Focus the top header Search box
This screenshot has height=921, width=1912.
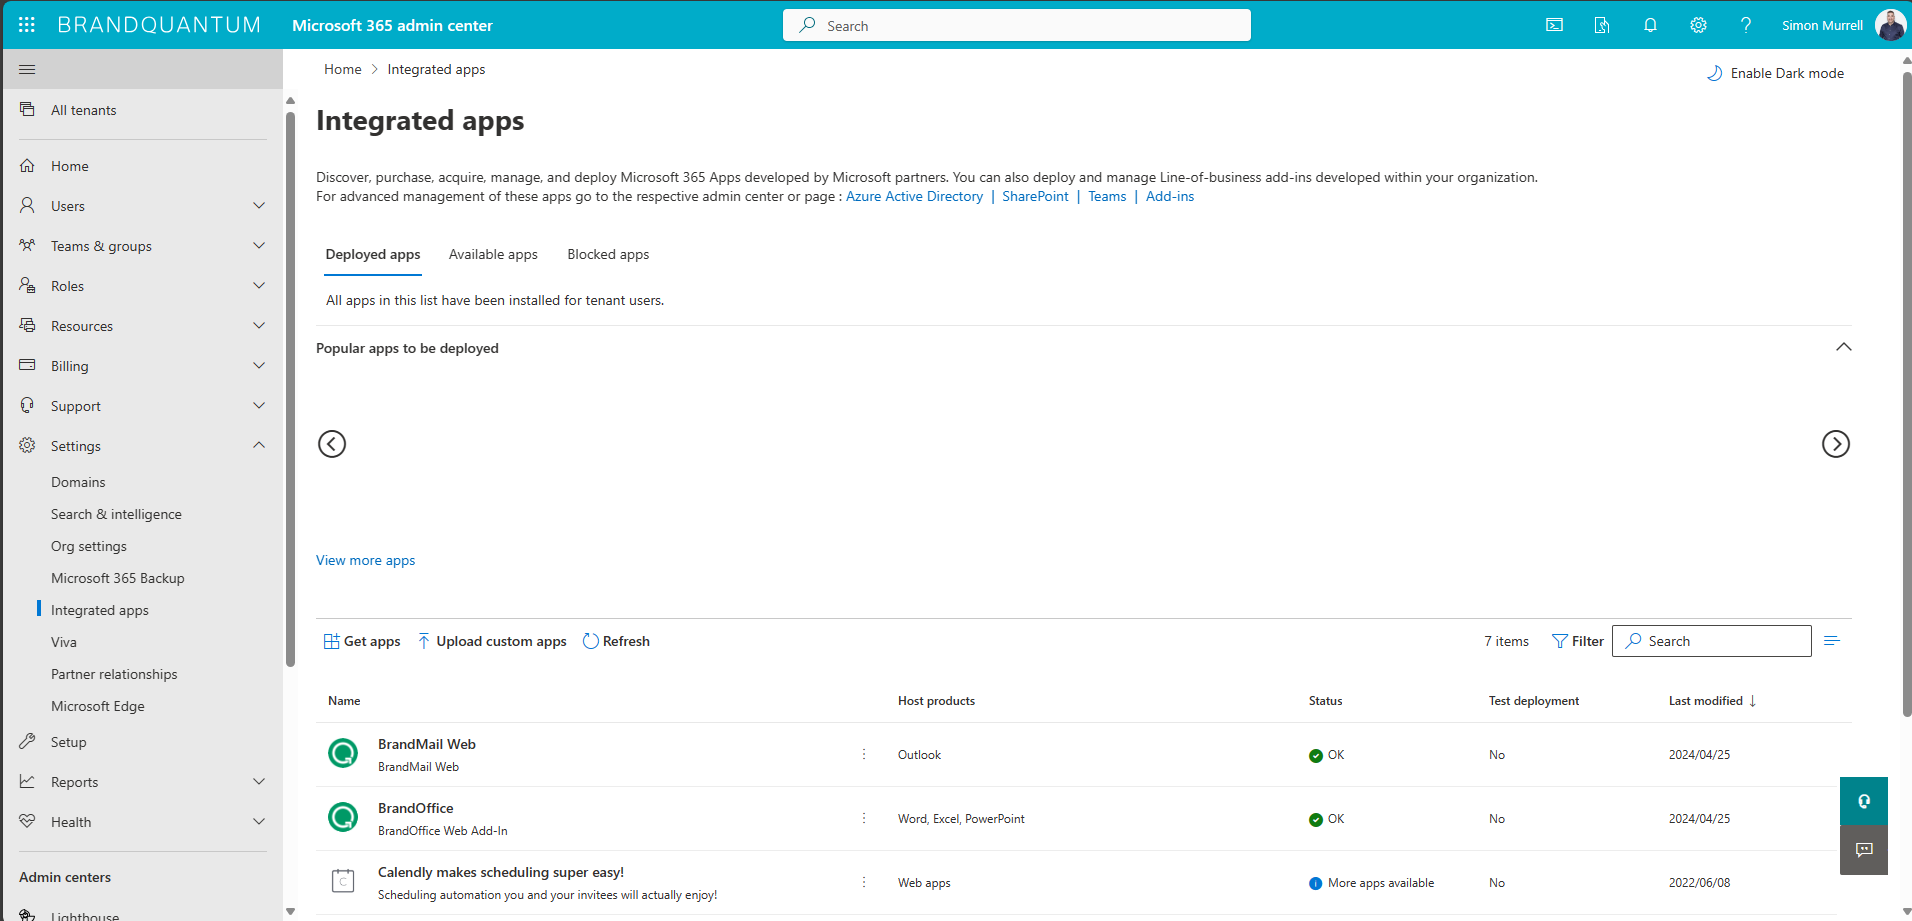[x=1017, y=25]
